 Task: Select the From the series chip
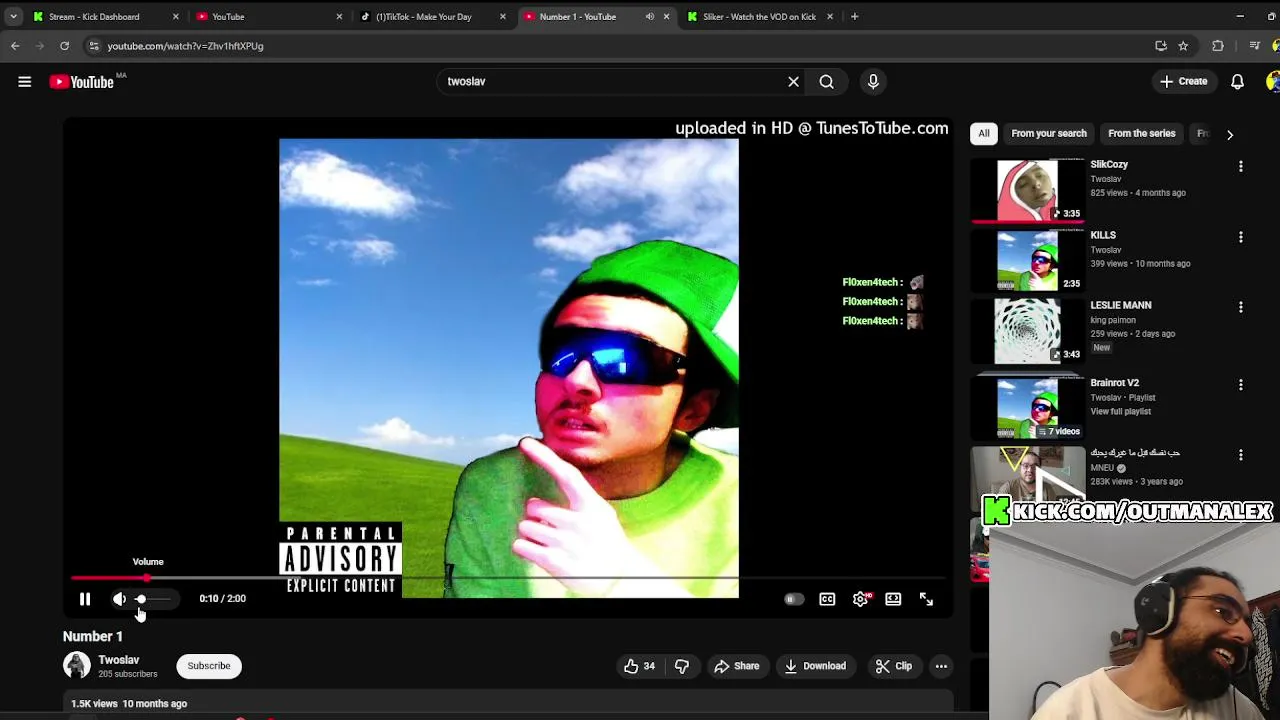point(1141,133)
